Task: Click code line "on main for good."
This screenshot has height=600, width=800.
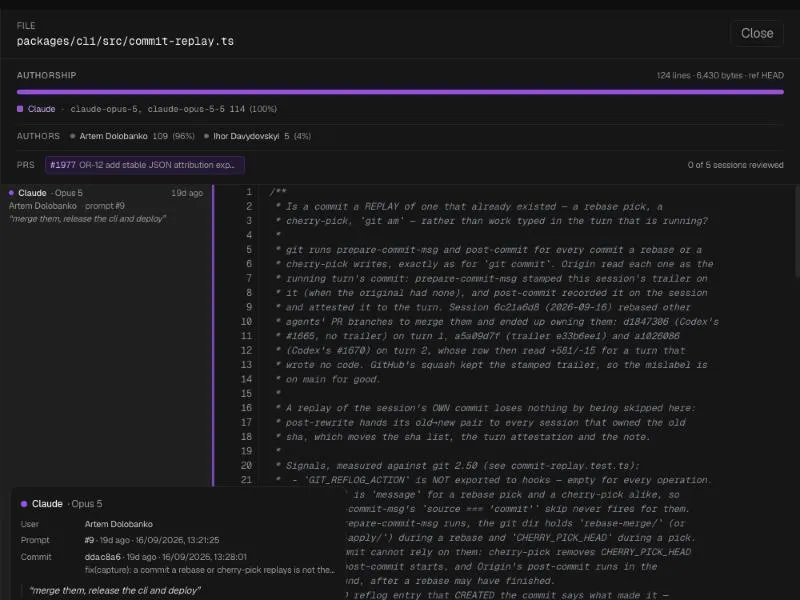Action: click(333, 379)
